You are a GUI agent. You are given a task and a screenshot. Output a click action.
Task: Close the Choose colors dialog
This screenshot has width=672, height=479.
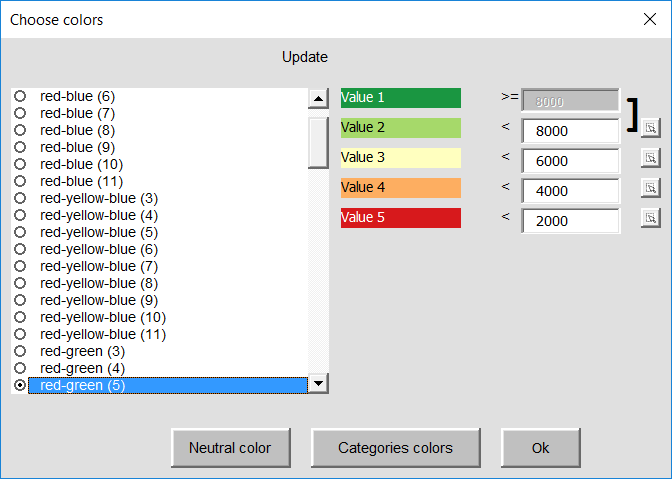tap(650, 19)
